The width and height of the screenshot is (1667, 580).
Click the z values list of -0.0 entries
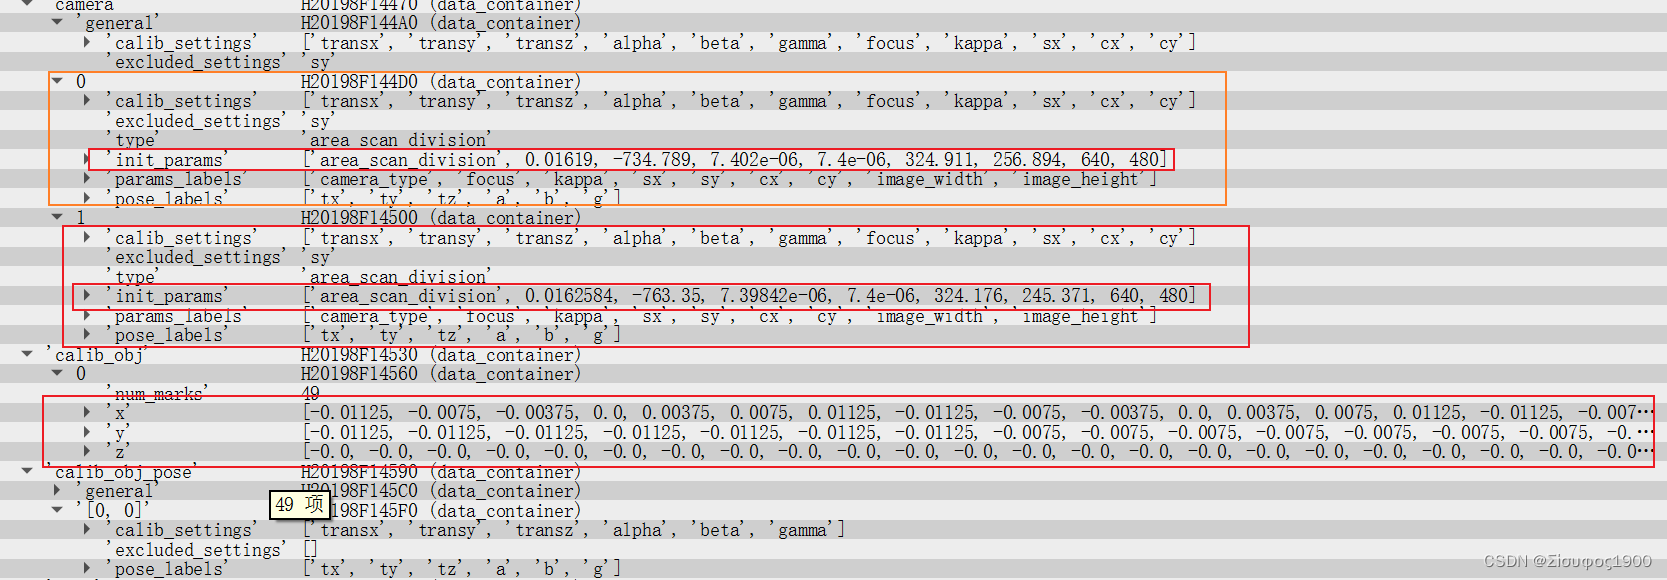point(978,451)
